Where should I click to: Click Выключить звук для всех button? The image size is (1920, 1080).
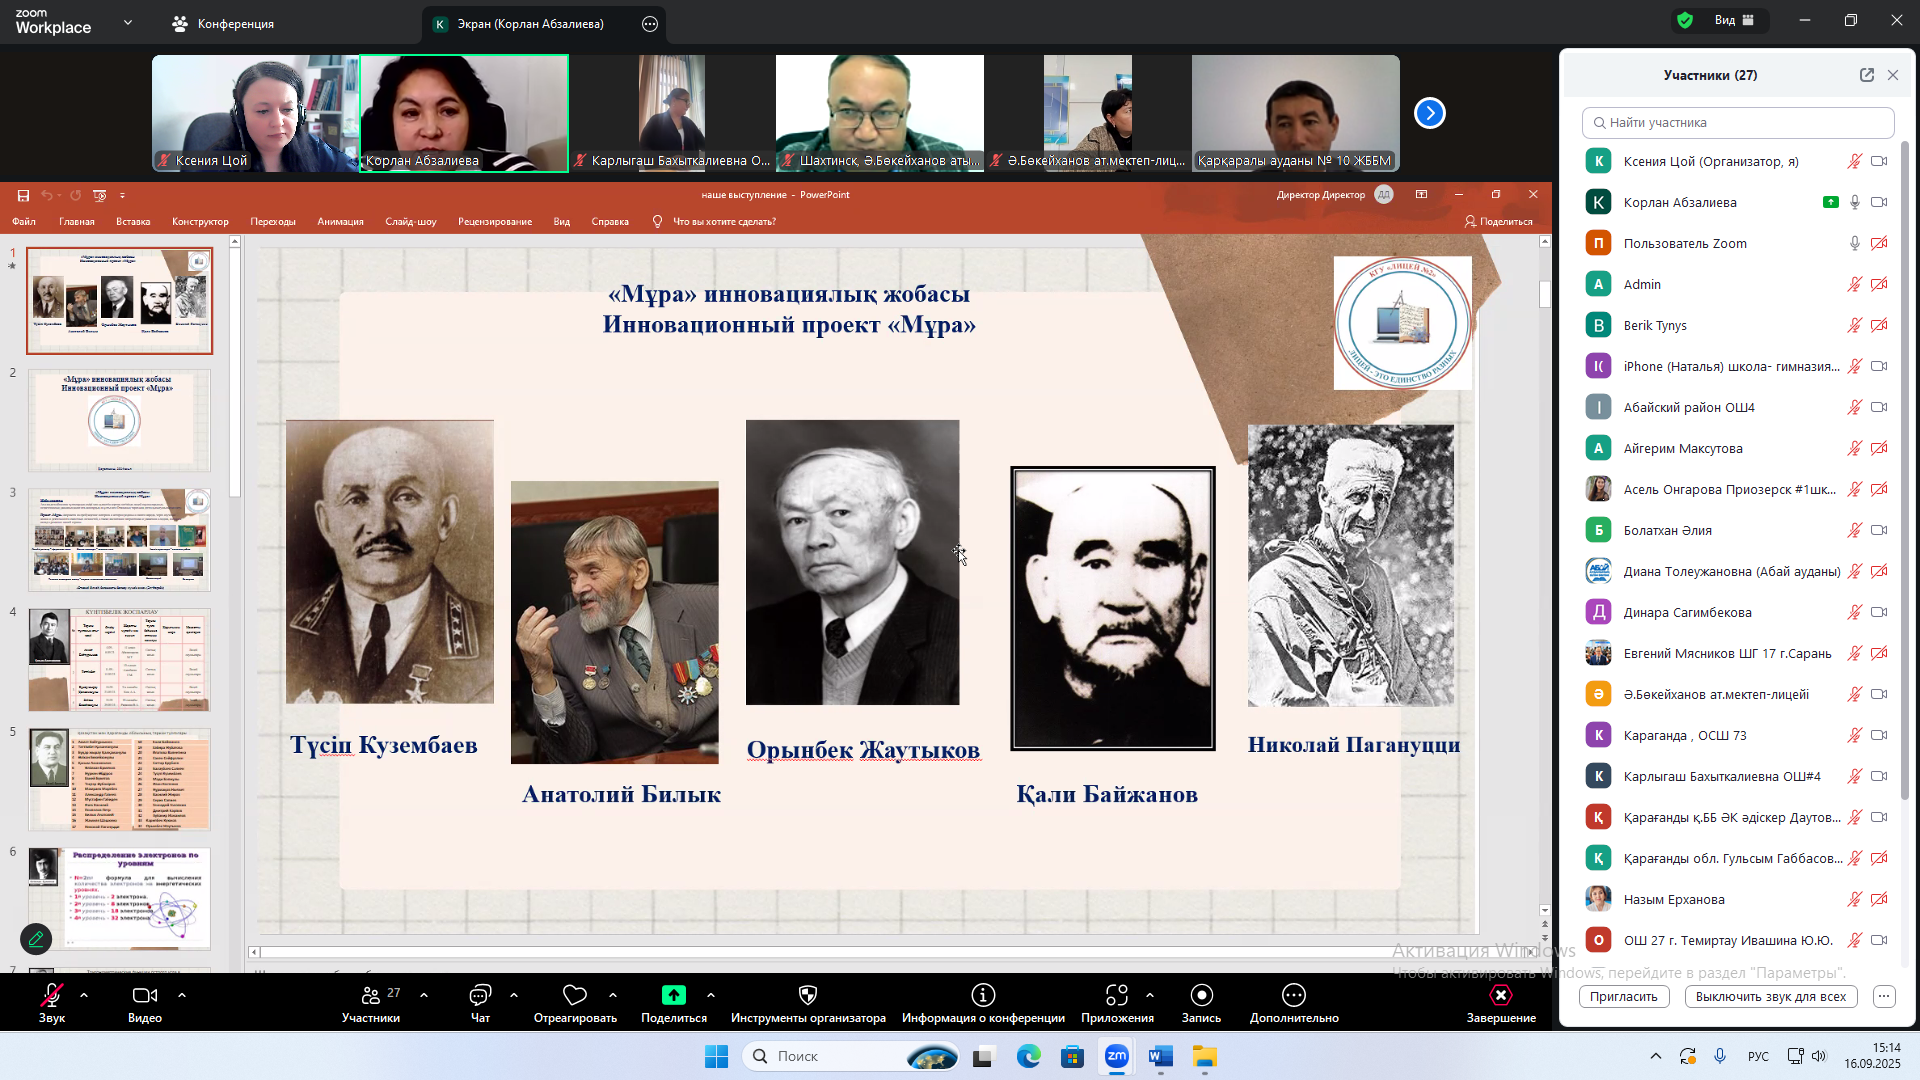pos(1770,997)
